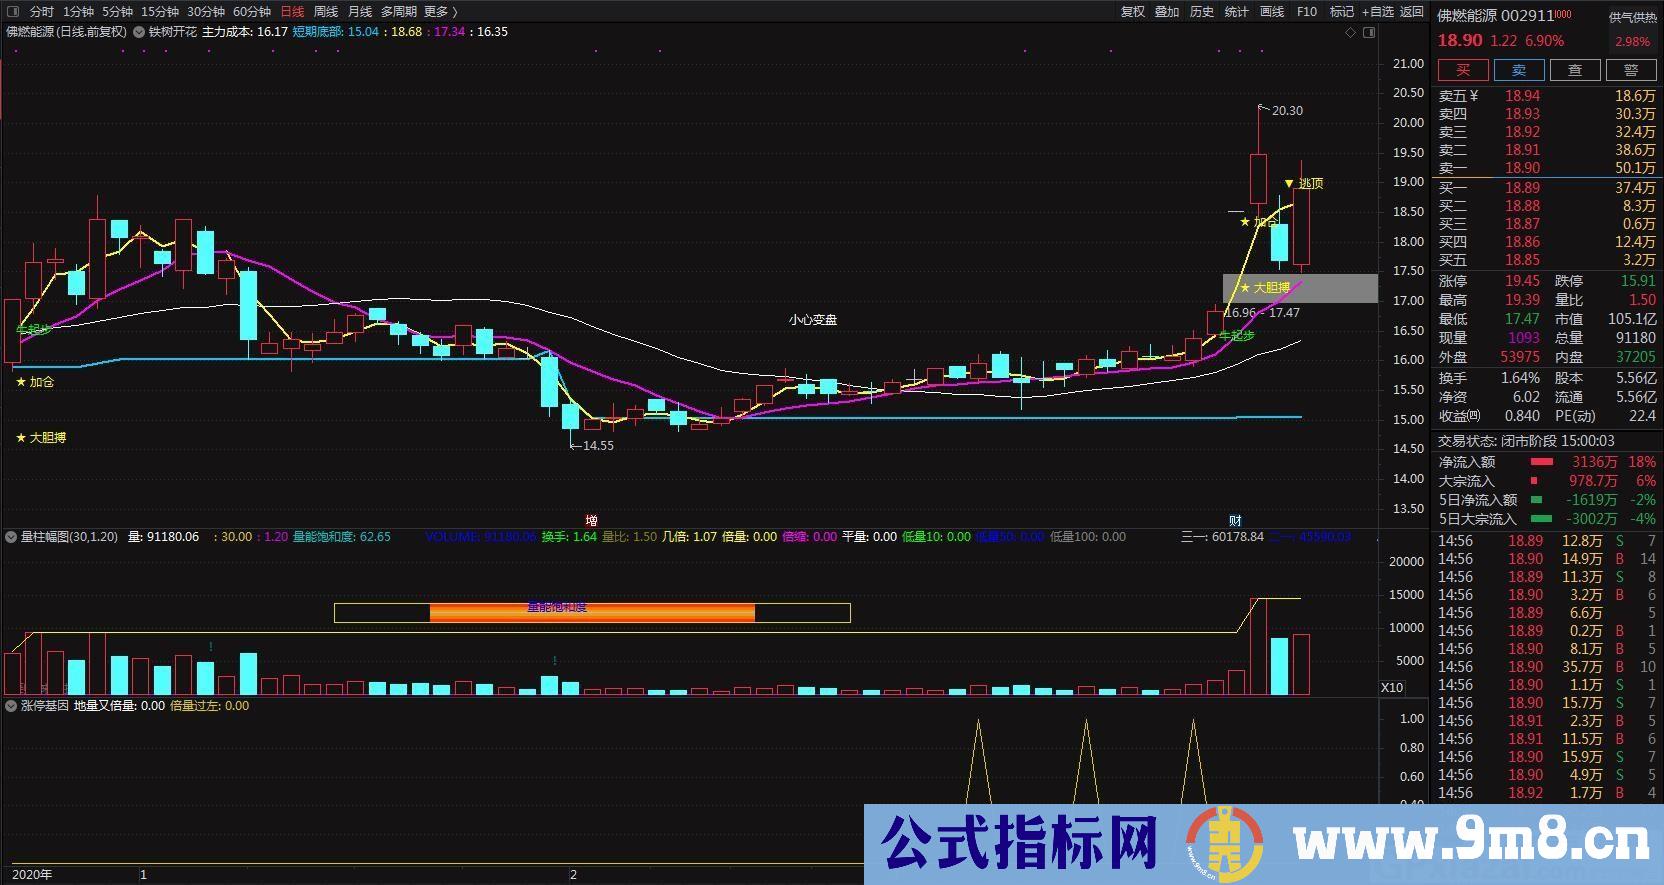
Task: Click the 佛燃能源(日线,前复权) chart title
Action: pos(67,32)
